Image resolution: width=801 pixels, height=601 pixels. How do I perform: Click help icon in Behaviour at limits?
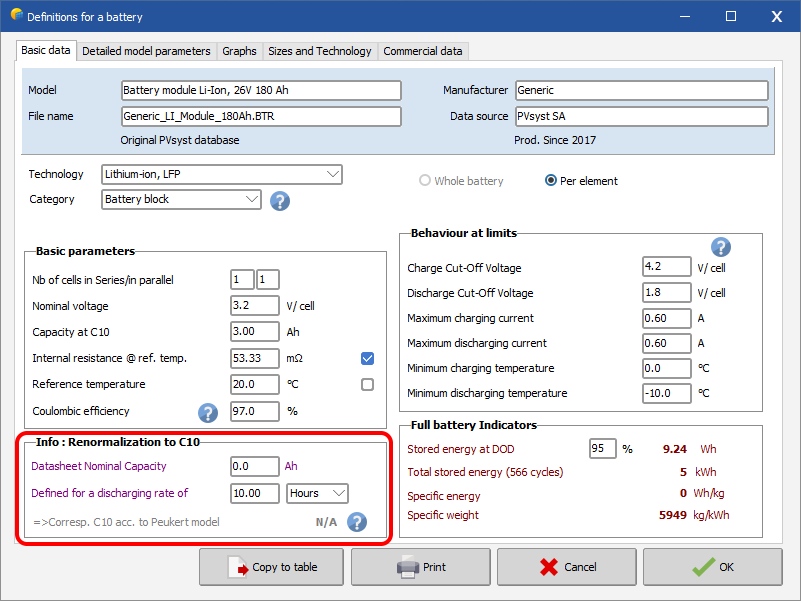[x=720, y=248]
